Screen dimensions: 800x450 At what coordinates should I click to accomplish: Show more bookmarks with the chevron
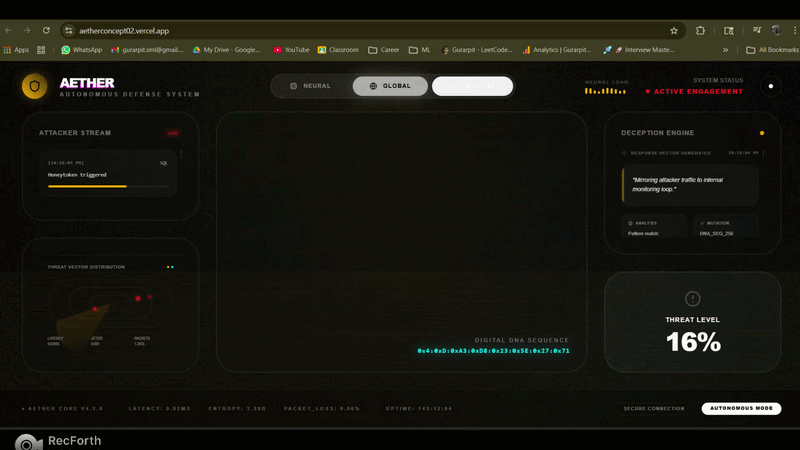[726, 50]
